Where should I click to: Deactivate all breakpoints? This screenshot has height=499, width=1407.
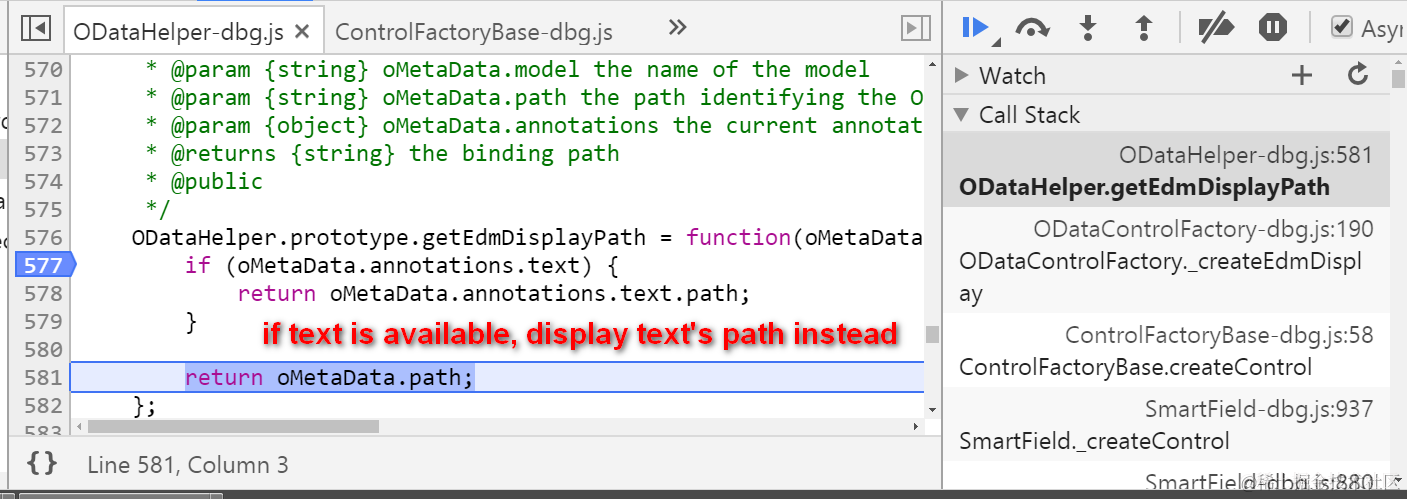(1215, 27)
